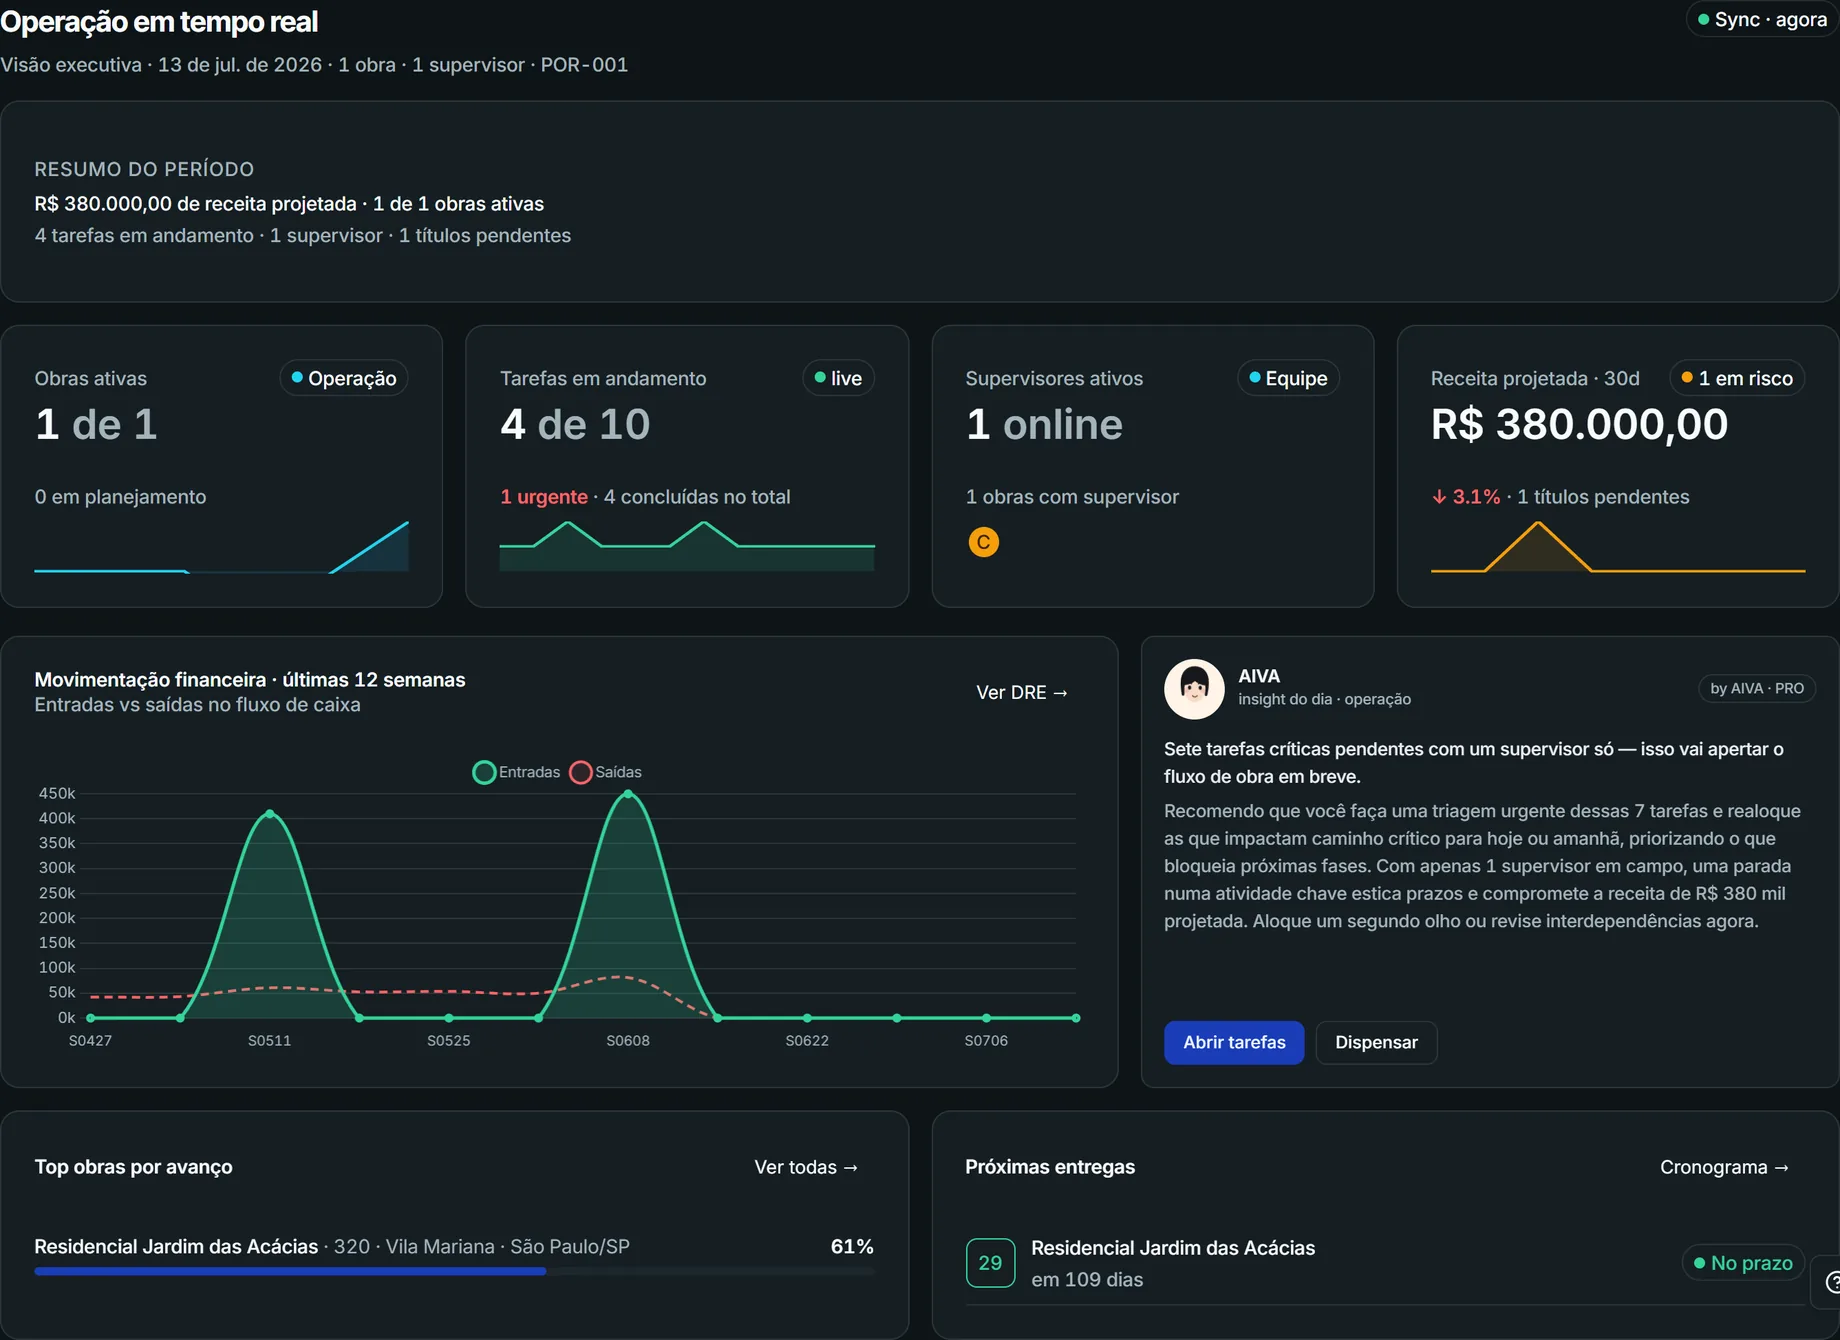Image resolution: width=1840 pixels, height=1340 pixels.
Task: Click the 450k y-axis label
Action: 57,793
